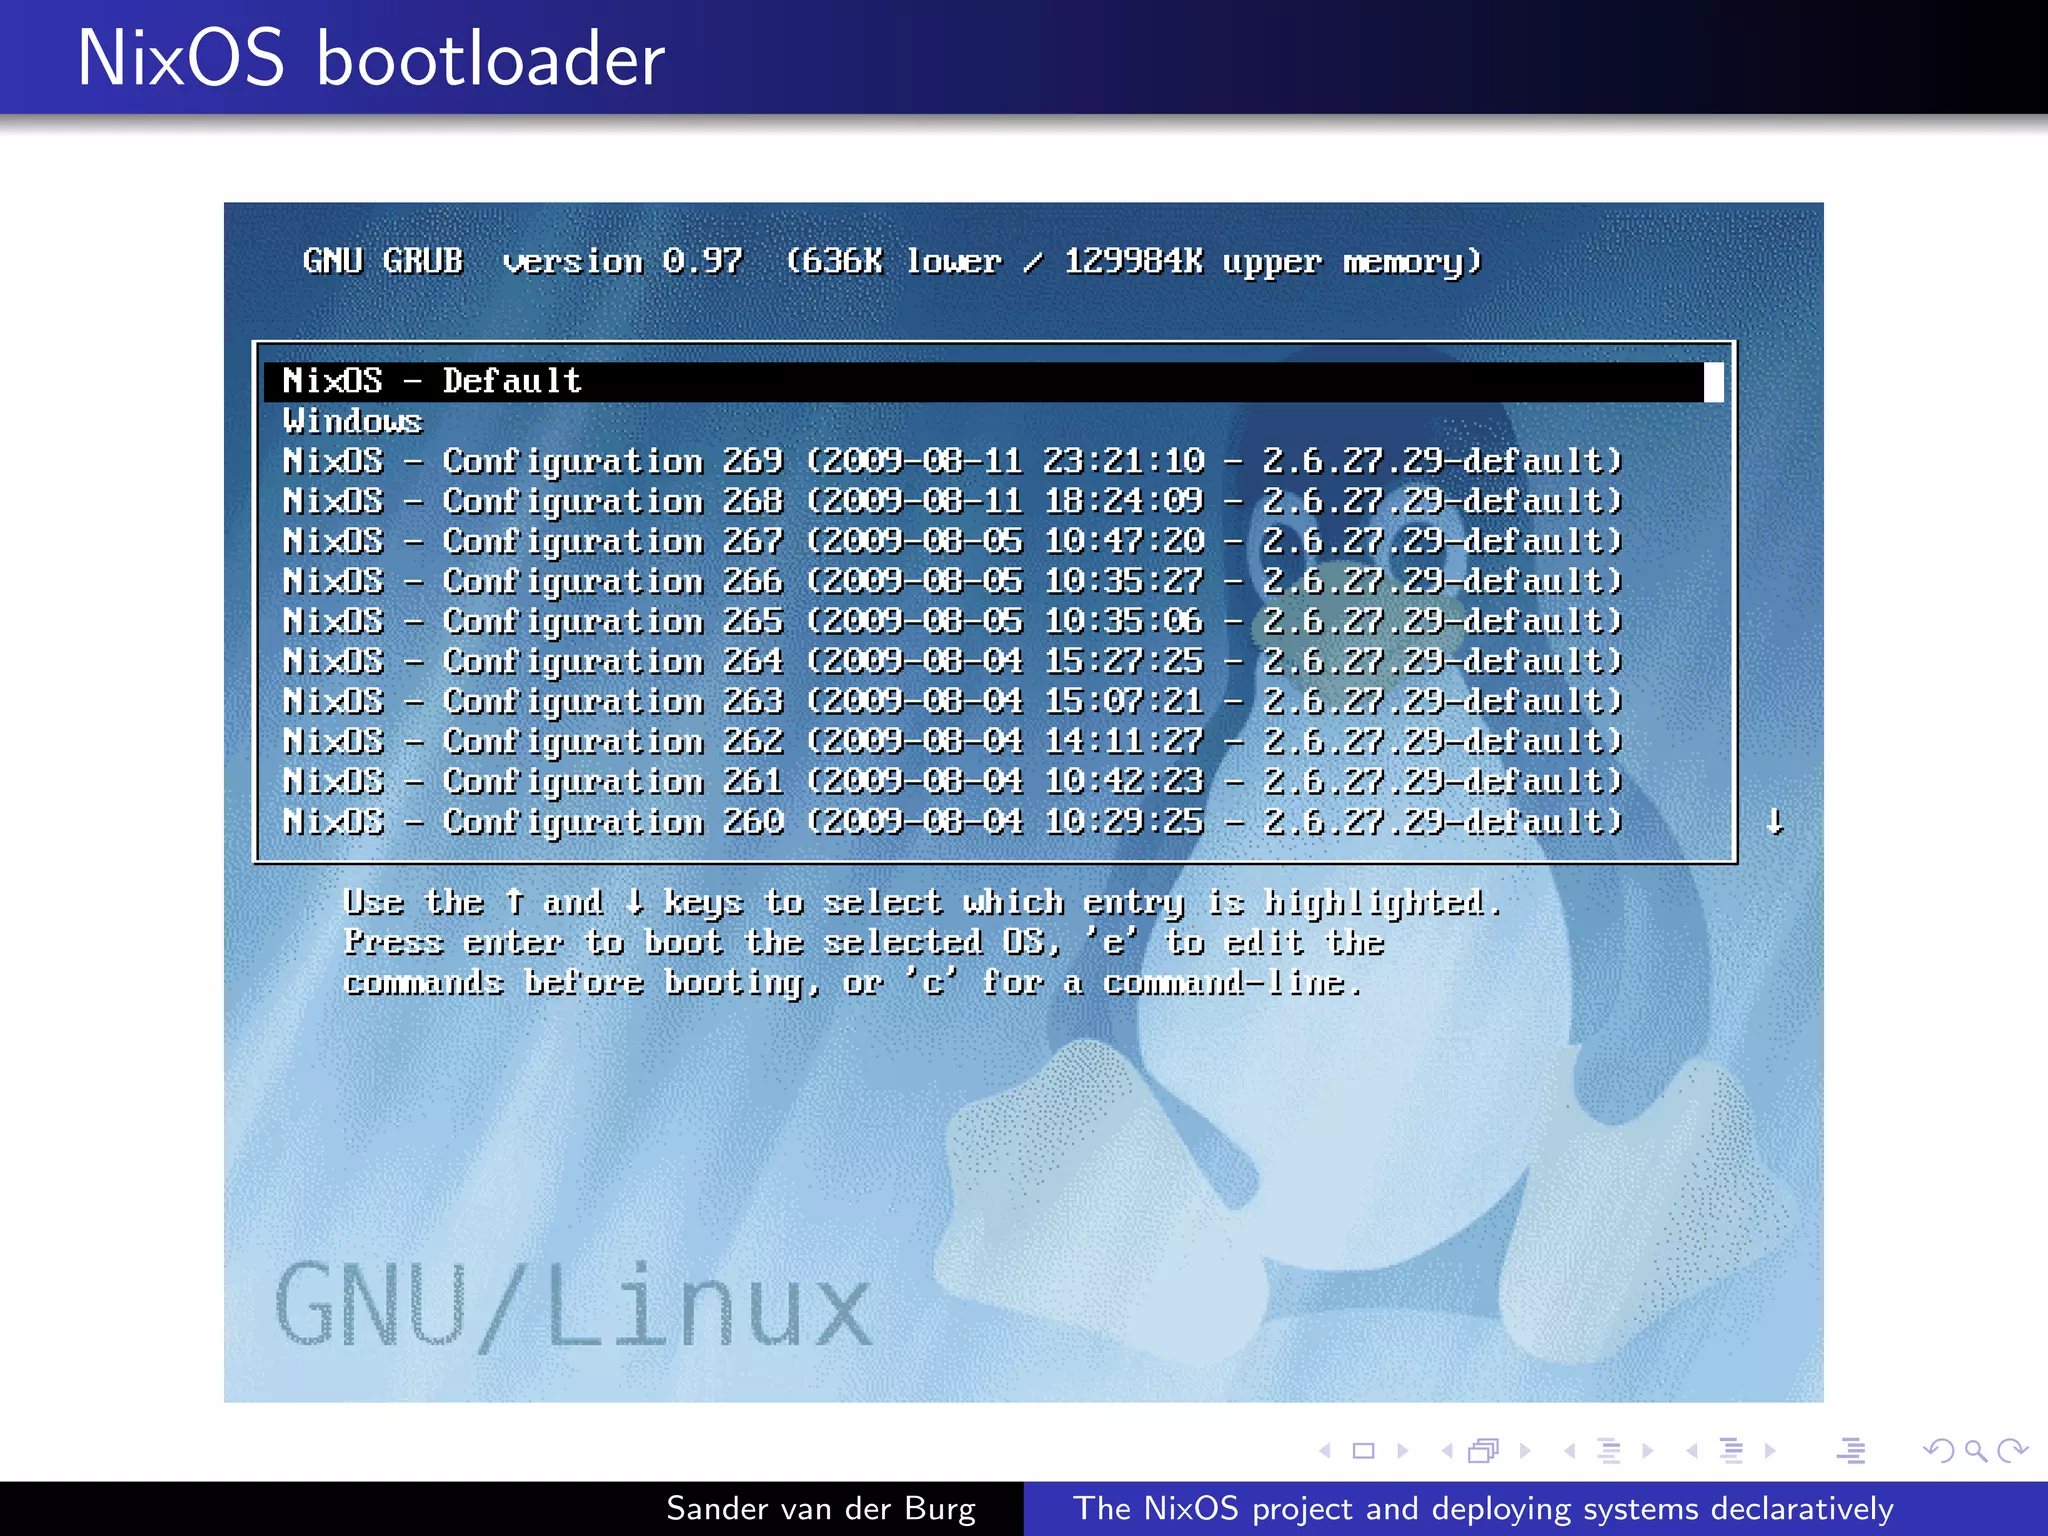
Task: Click the subsection navigation icon
Action: [1609, 1450]
